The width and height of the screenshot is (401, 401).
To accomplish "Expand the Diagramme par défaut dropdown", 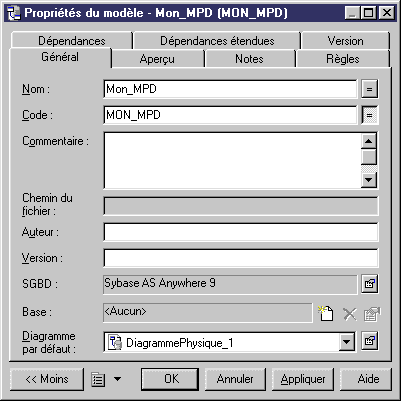I will pos(347,342).
